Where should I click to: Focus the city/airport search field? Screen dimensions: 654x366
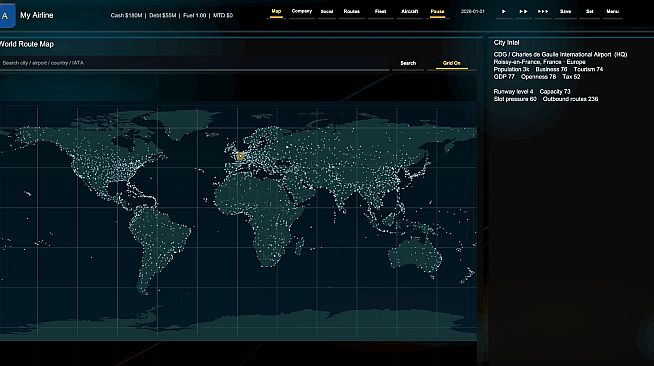coord(194,63)
